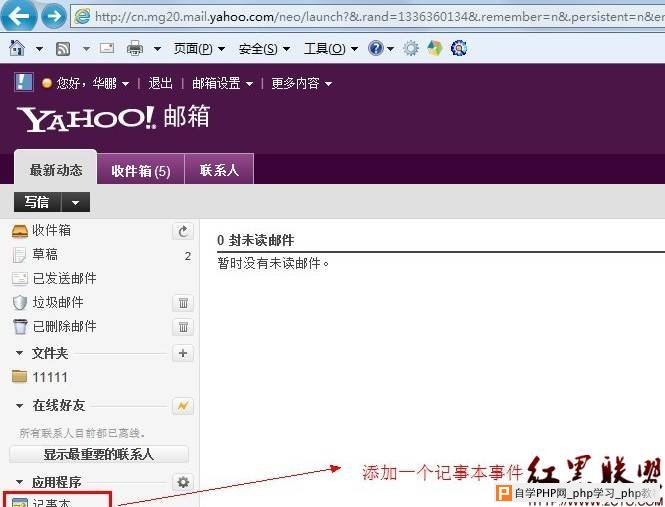This screenshot has width=665, height=507.
Task: Open the 邮箱设置 dropdown
Action: pyautogui.click(x=222, y=83)
